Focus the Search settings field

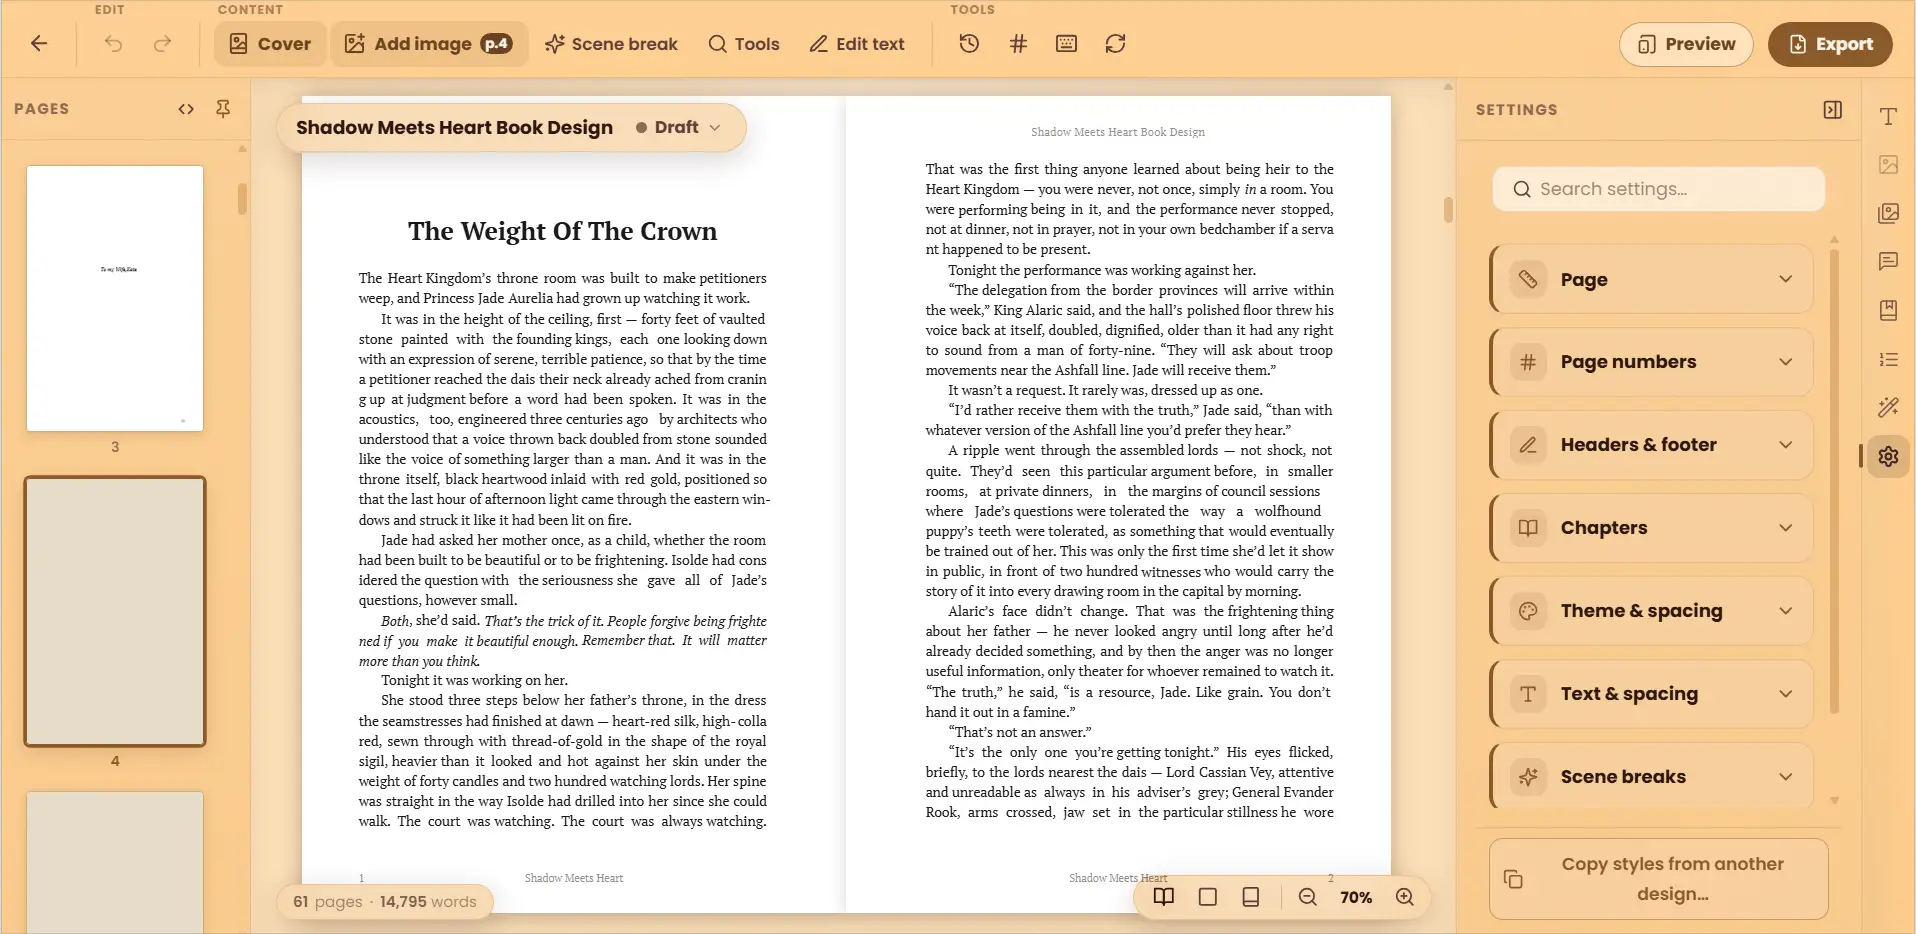(1658, 189)
